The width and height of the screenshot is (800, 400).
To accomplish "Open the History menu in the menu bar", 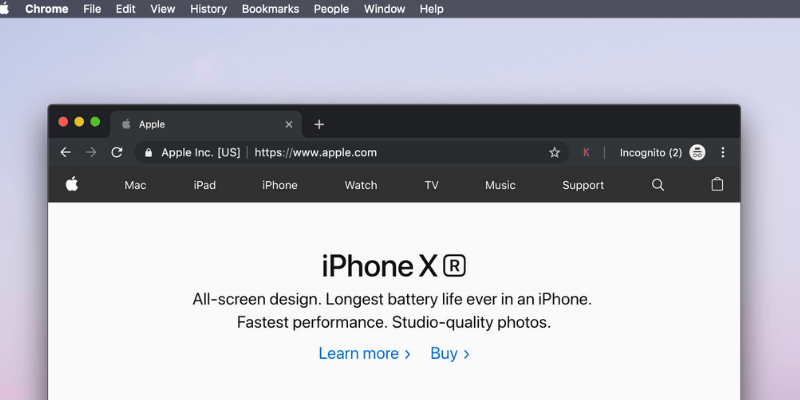I will (x=209, y=9).
